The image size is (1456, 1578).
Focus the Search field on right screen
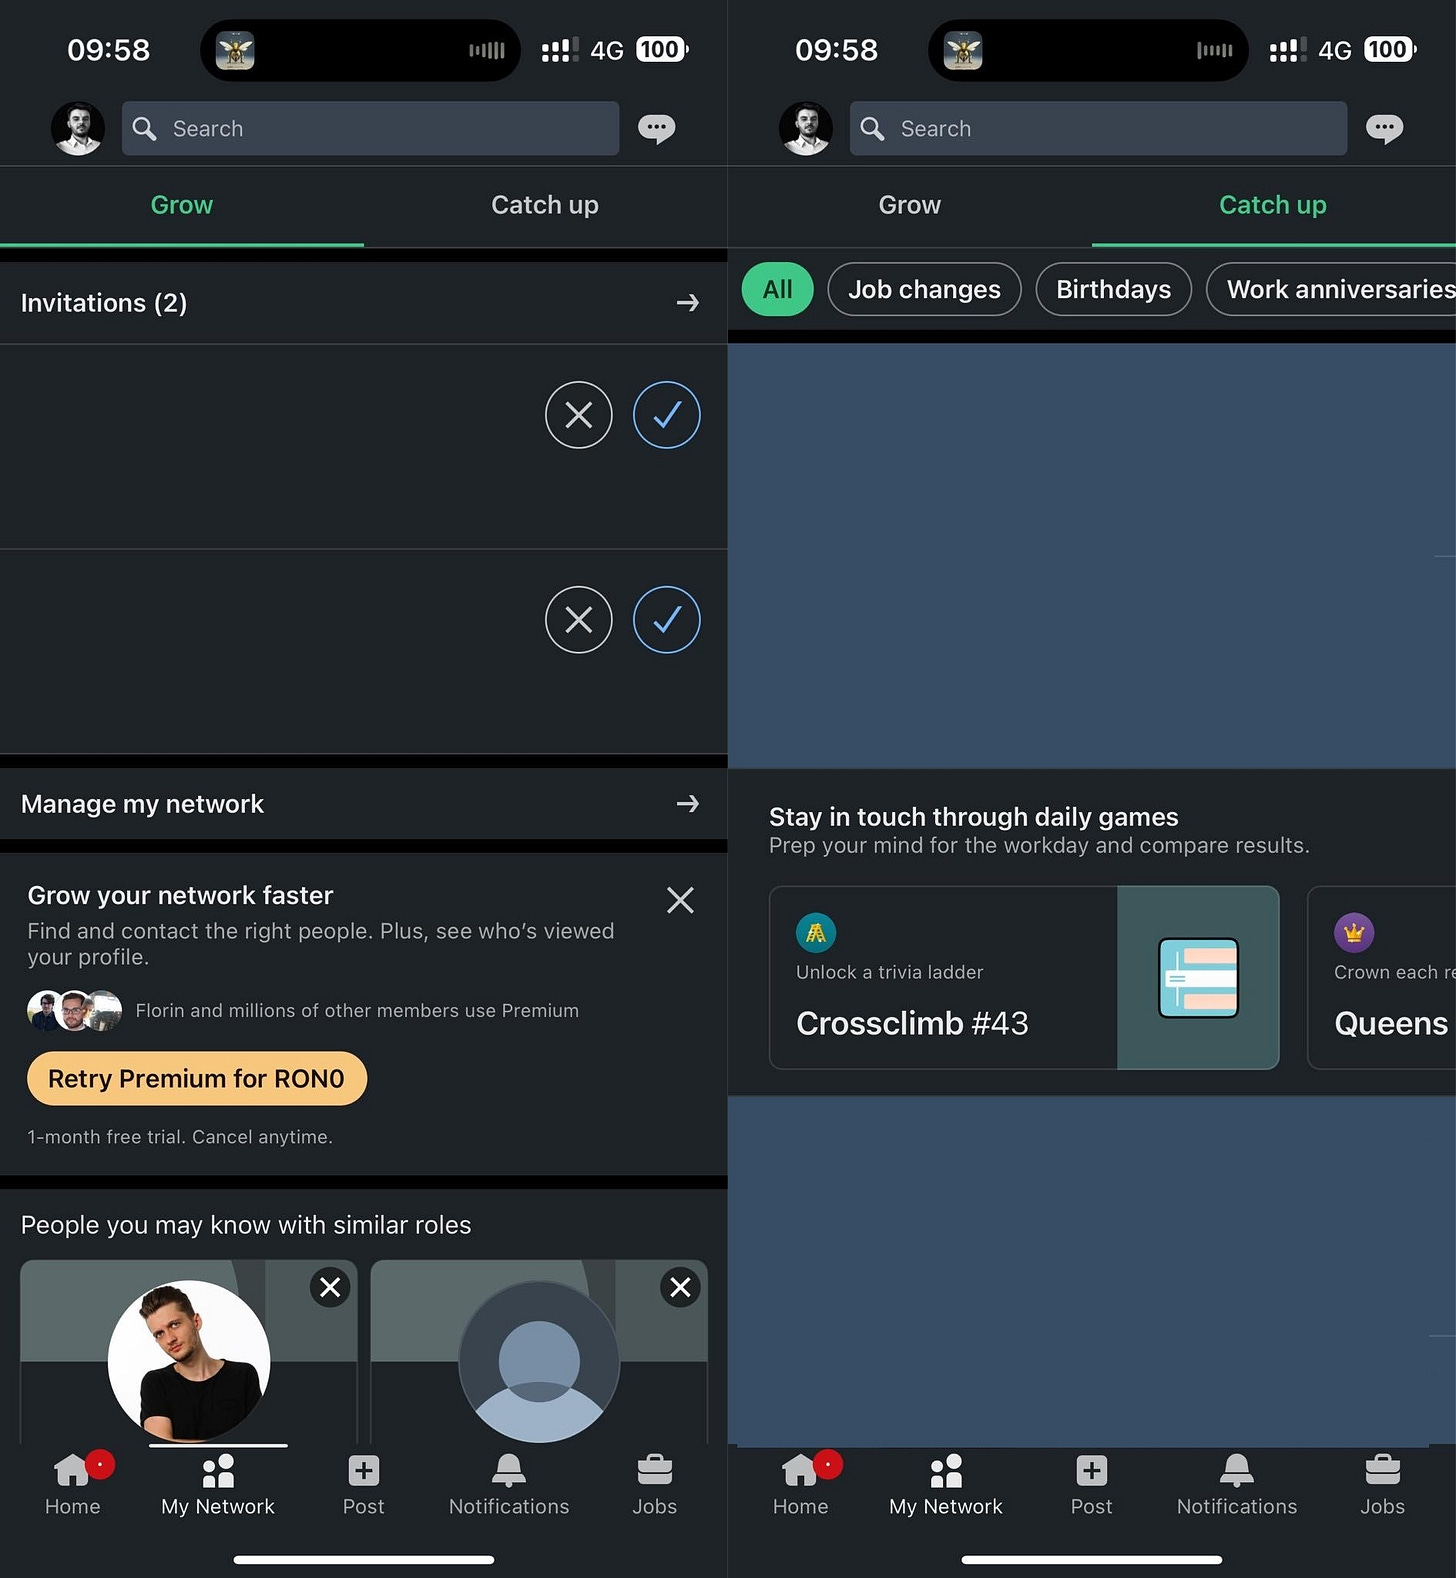[1098, 128]
